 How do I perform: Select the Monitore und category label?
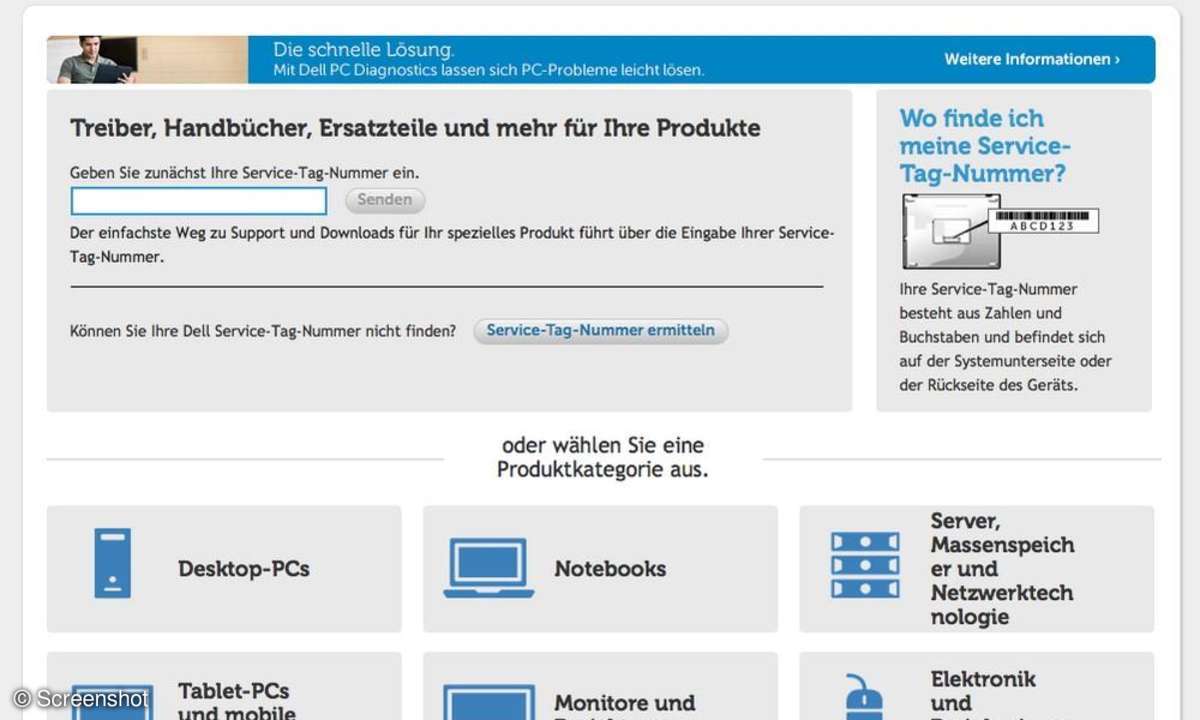[625, 706]
